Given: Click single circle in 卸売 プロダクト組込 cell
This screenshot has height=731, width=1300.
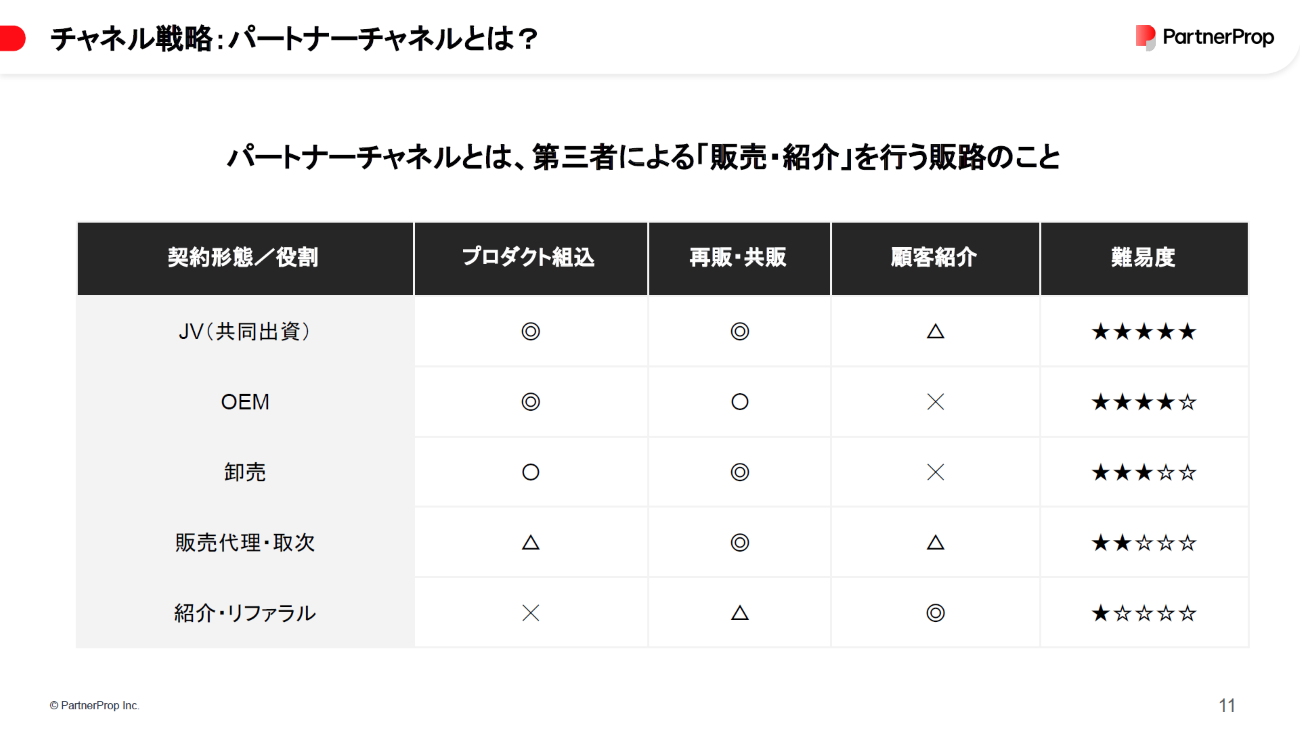Looking at the screenshot, I should 531,472.
